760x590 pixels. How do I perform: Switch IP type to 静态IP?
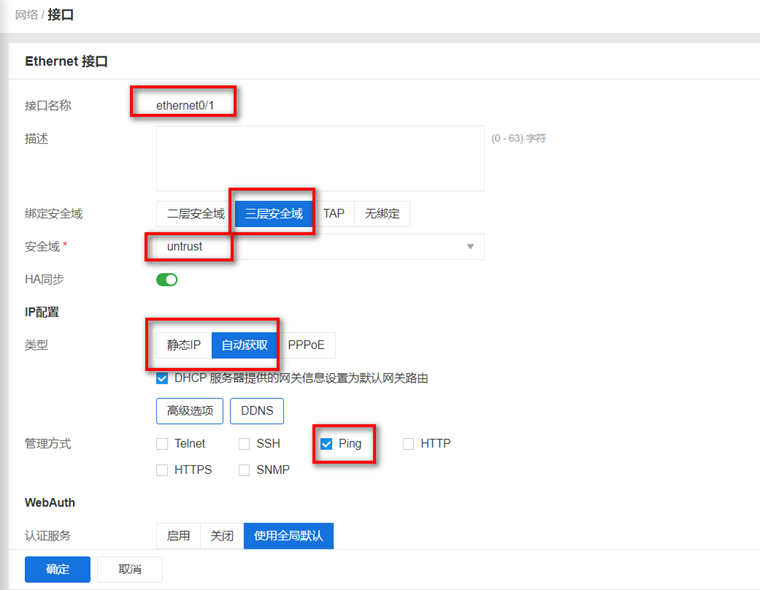point(184,345)
